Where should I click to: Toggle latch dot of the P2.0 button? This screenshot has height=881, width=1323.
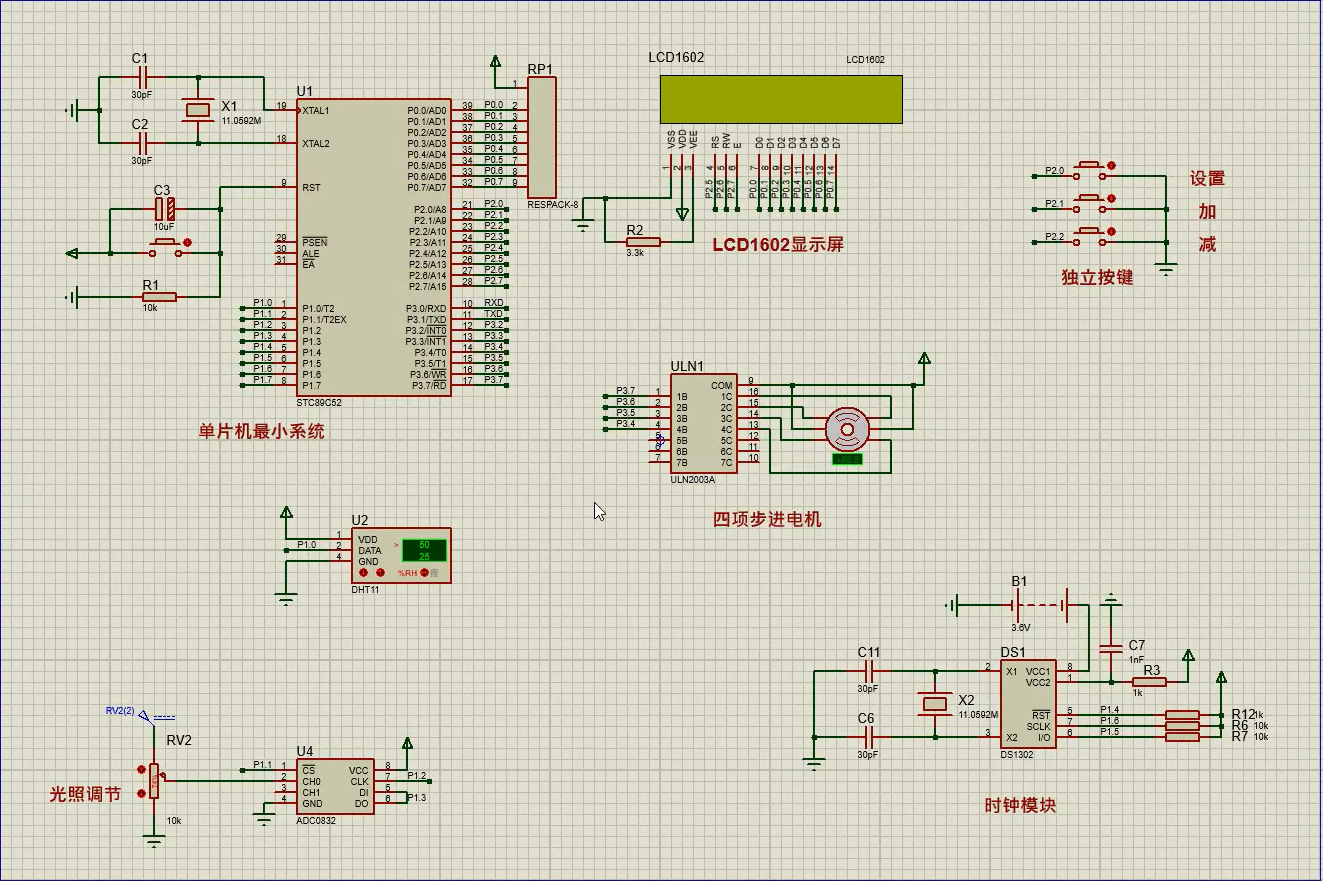[x=1111, y=166]
